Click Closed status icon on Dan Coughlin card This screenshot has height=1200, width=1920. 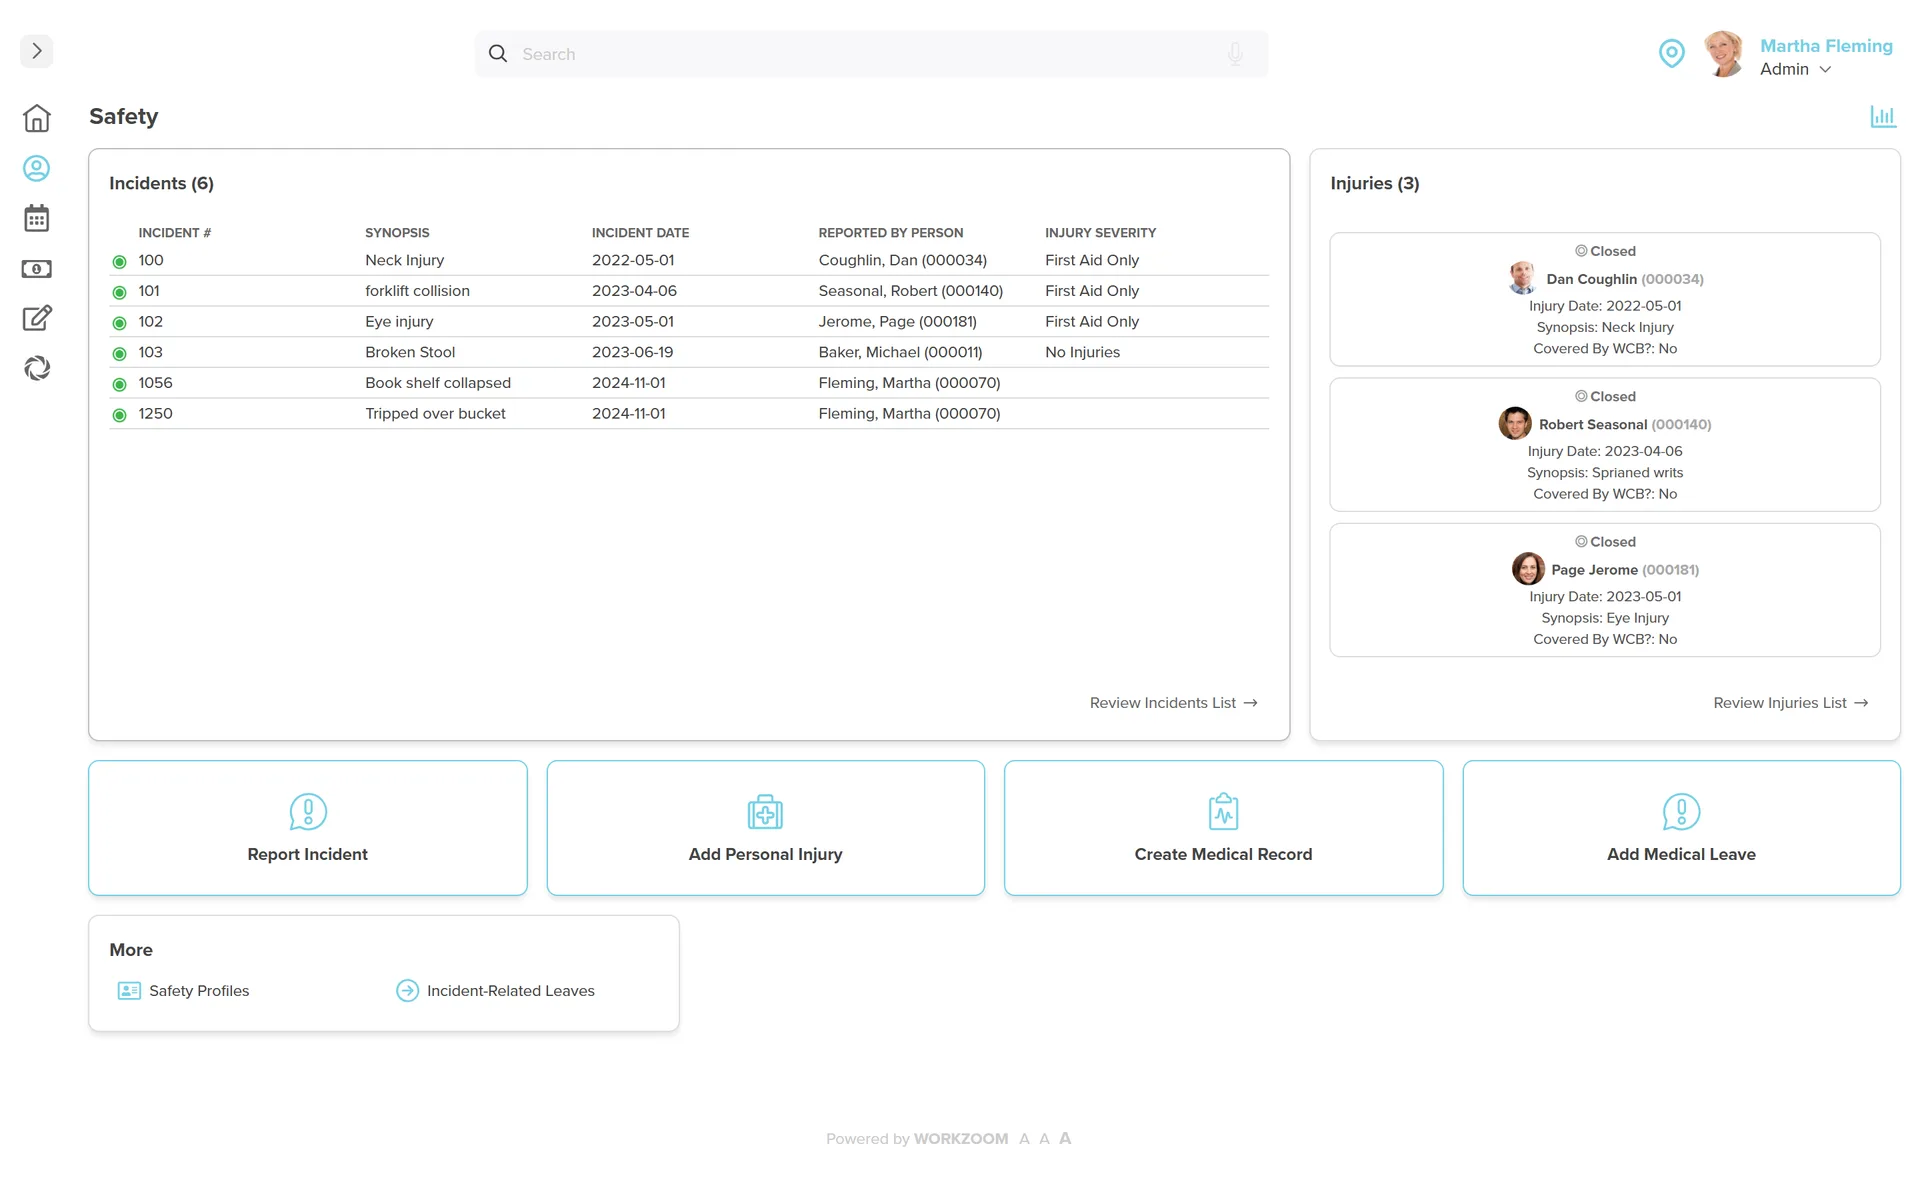pos(1581,251)
